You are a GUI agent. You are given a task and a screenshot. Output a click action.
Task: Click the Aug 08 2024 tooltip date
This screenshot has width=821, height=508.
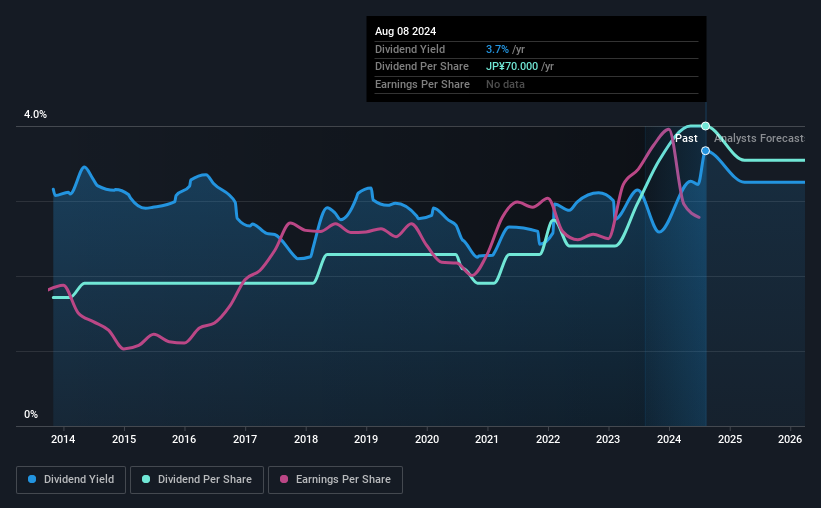click(x=405, y=31)
